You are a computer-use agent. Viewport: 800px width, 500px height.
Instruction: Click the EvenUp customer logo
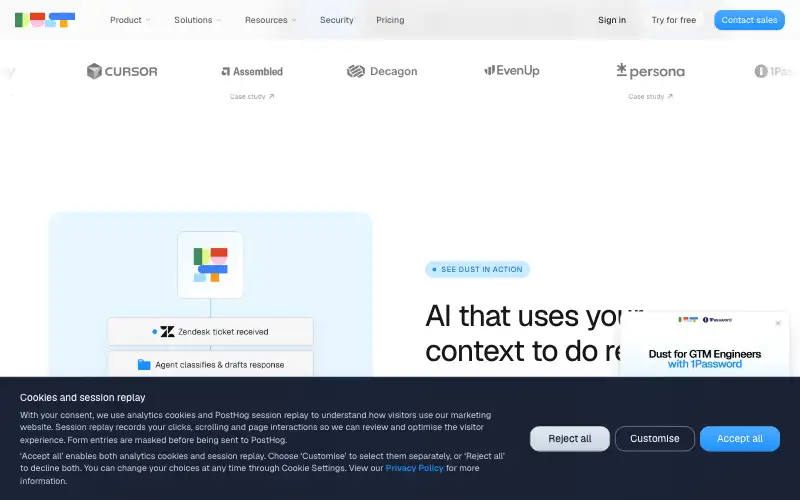512,70
